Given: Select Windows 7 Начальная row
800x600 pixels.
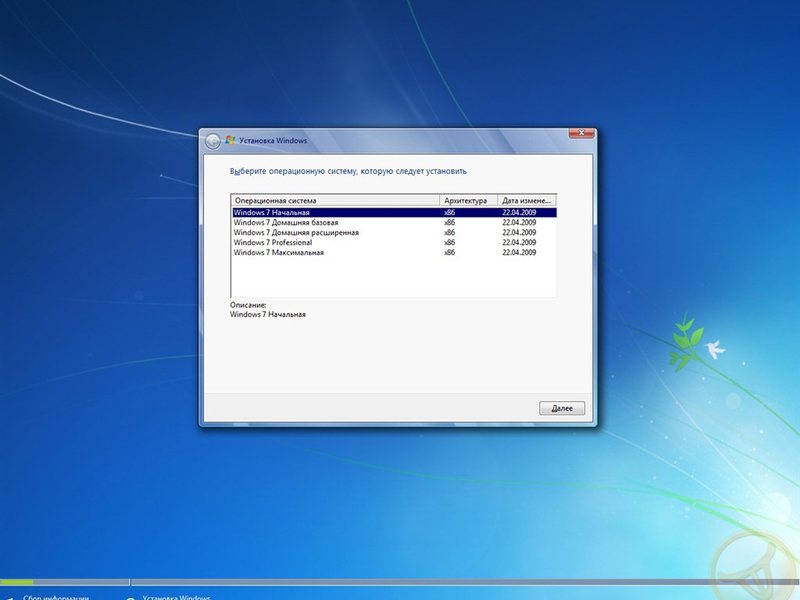Looking at the screenshot, I should coord(394,212).
